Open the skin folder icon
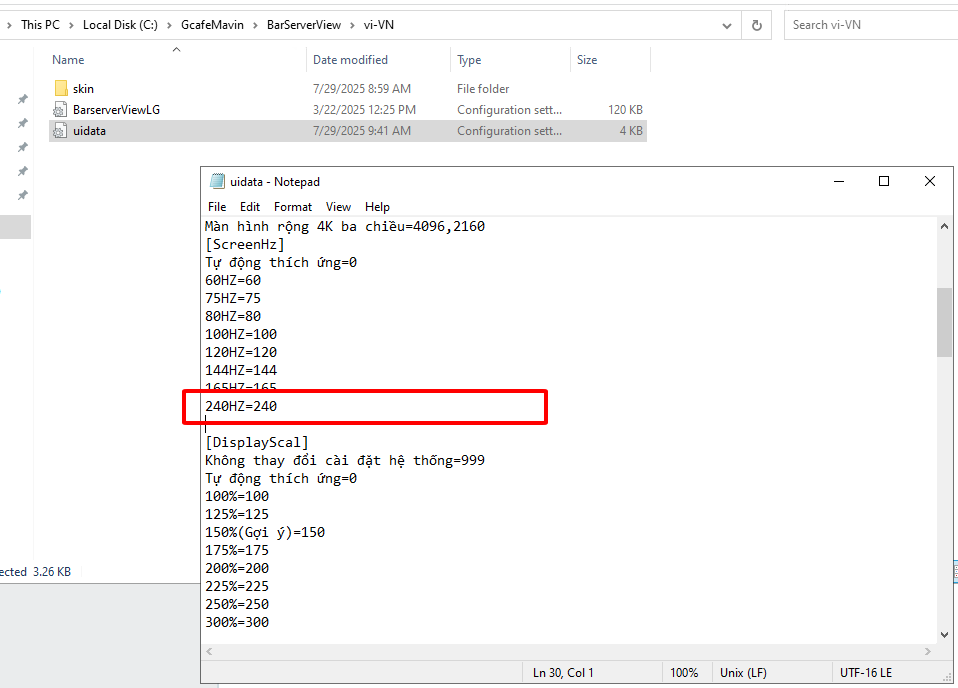The width and height of the screenshot is (958, 688). 61,89
